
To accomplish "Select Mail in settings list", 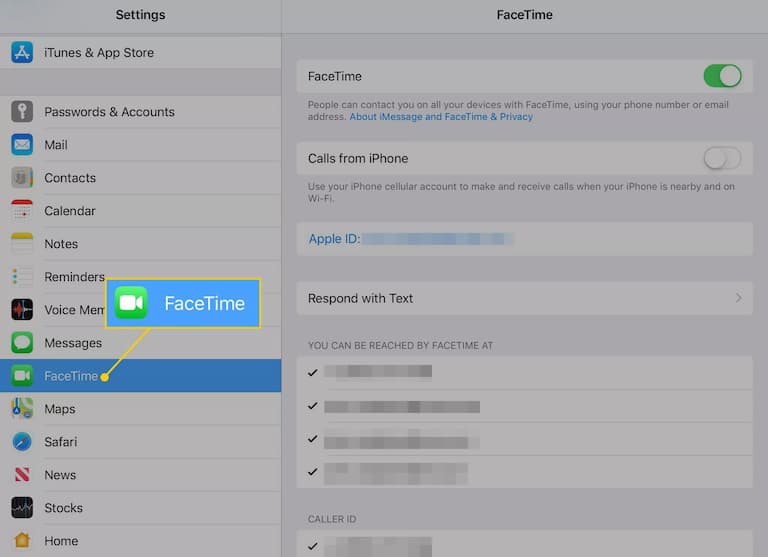I will point(141,145).
